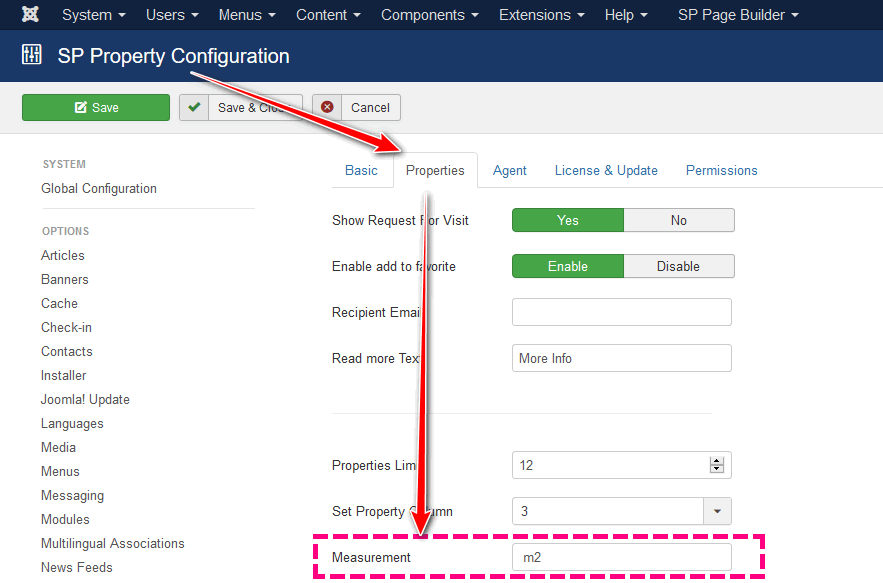Open the SP Page Builder menu
Screen dimensions: 883x583
tap(738, 15)
